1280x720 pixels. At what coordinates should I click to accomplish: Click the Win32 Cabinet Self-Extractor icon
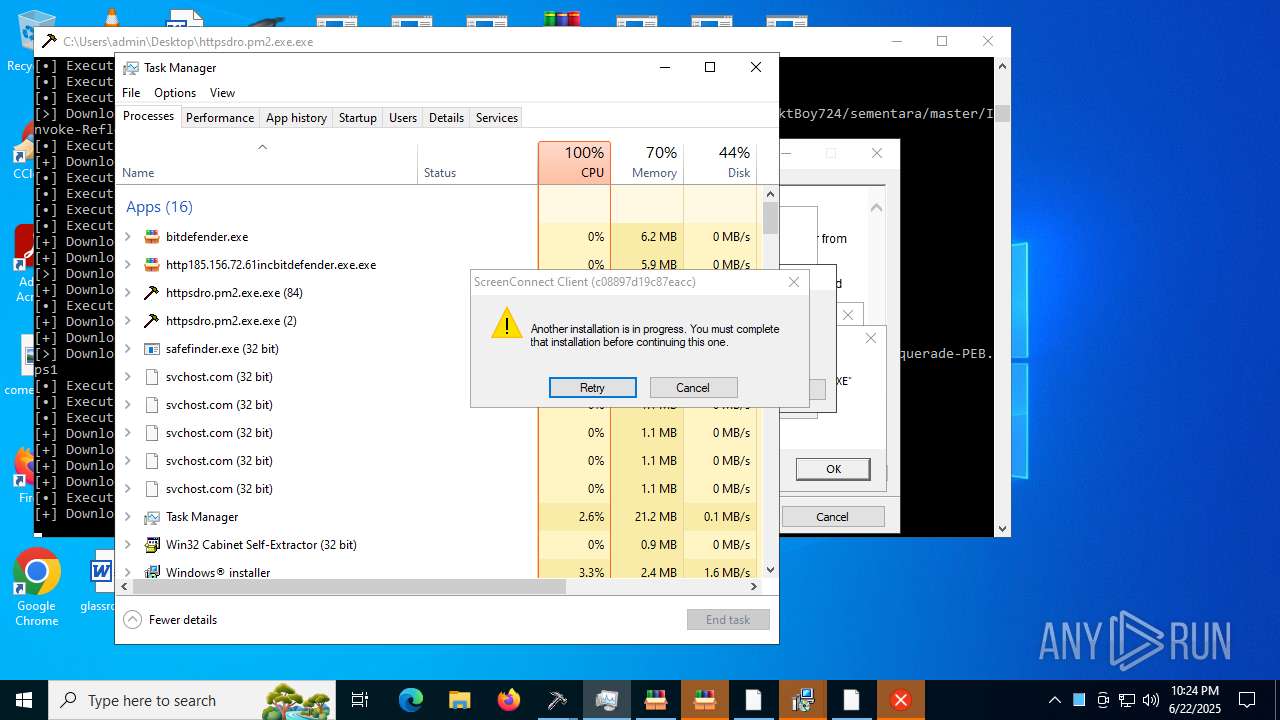point(152,545)
